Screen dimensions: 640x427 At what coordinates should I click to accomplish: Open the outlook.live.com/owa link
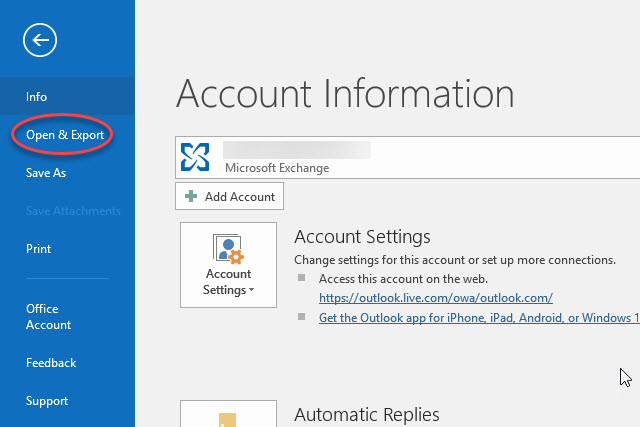(x=436, y=298)
